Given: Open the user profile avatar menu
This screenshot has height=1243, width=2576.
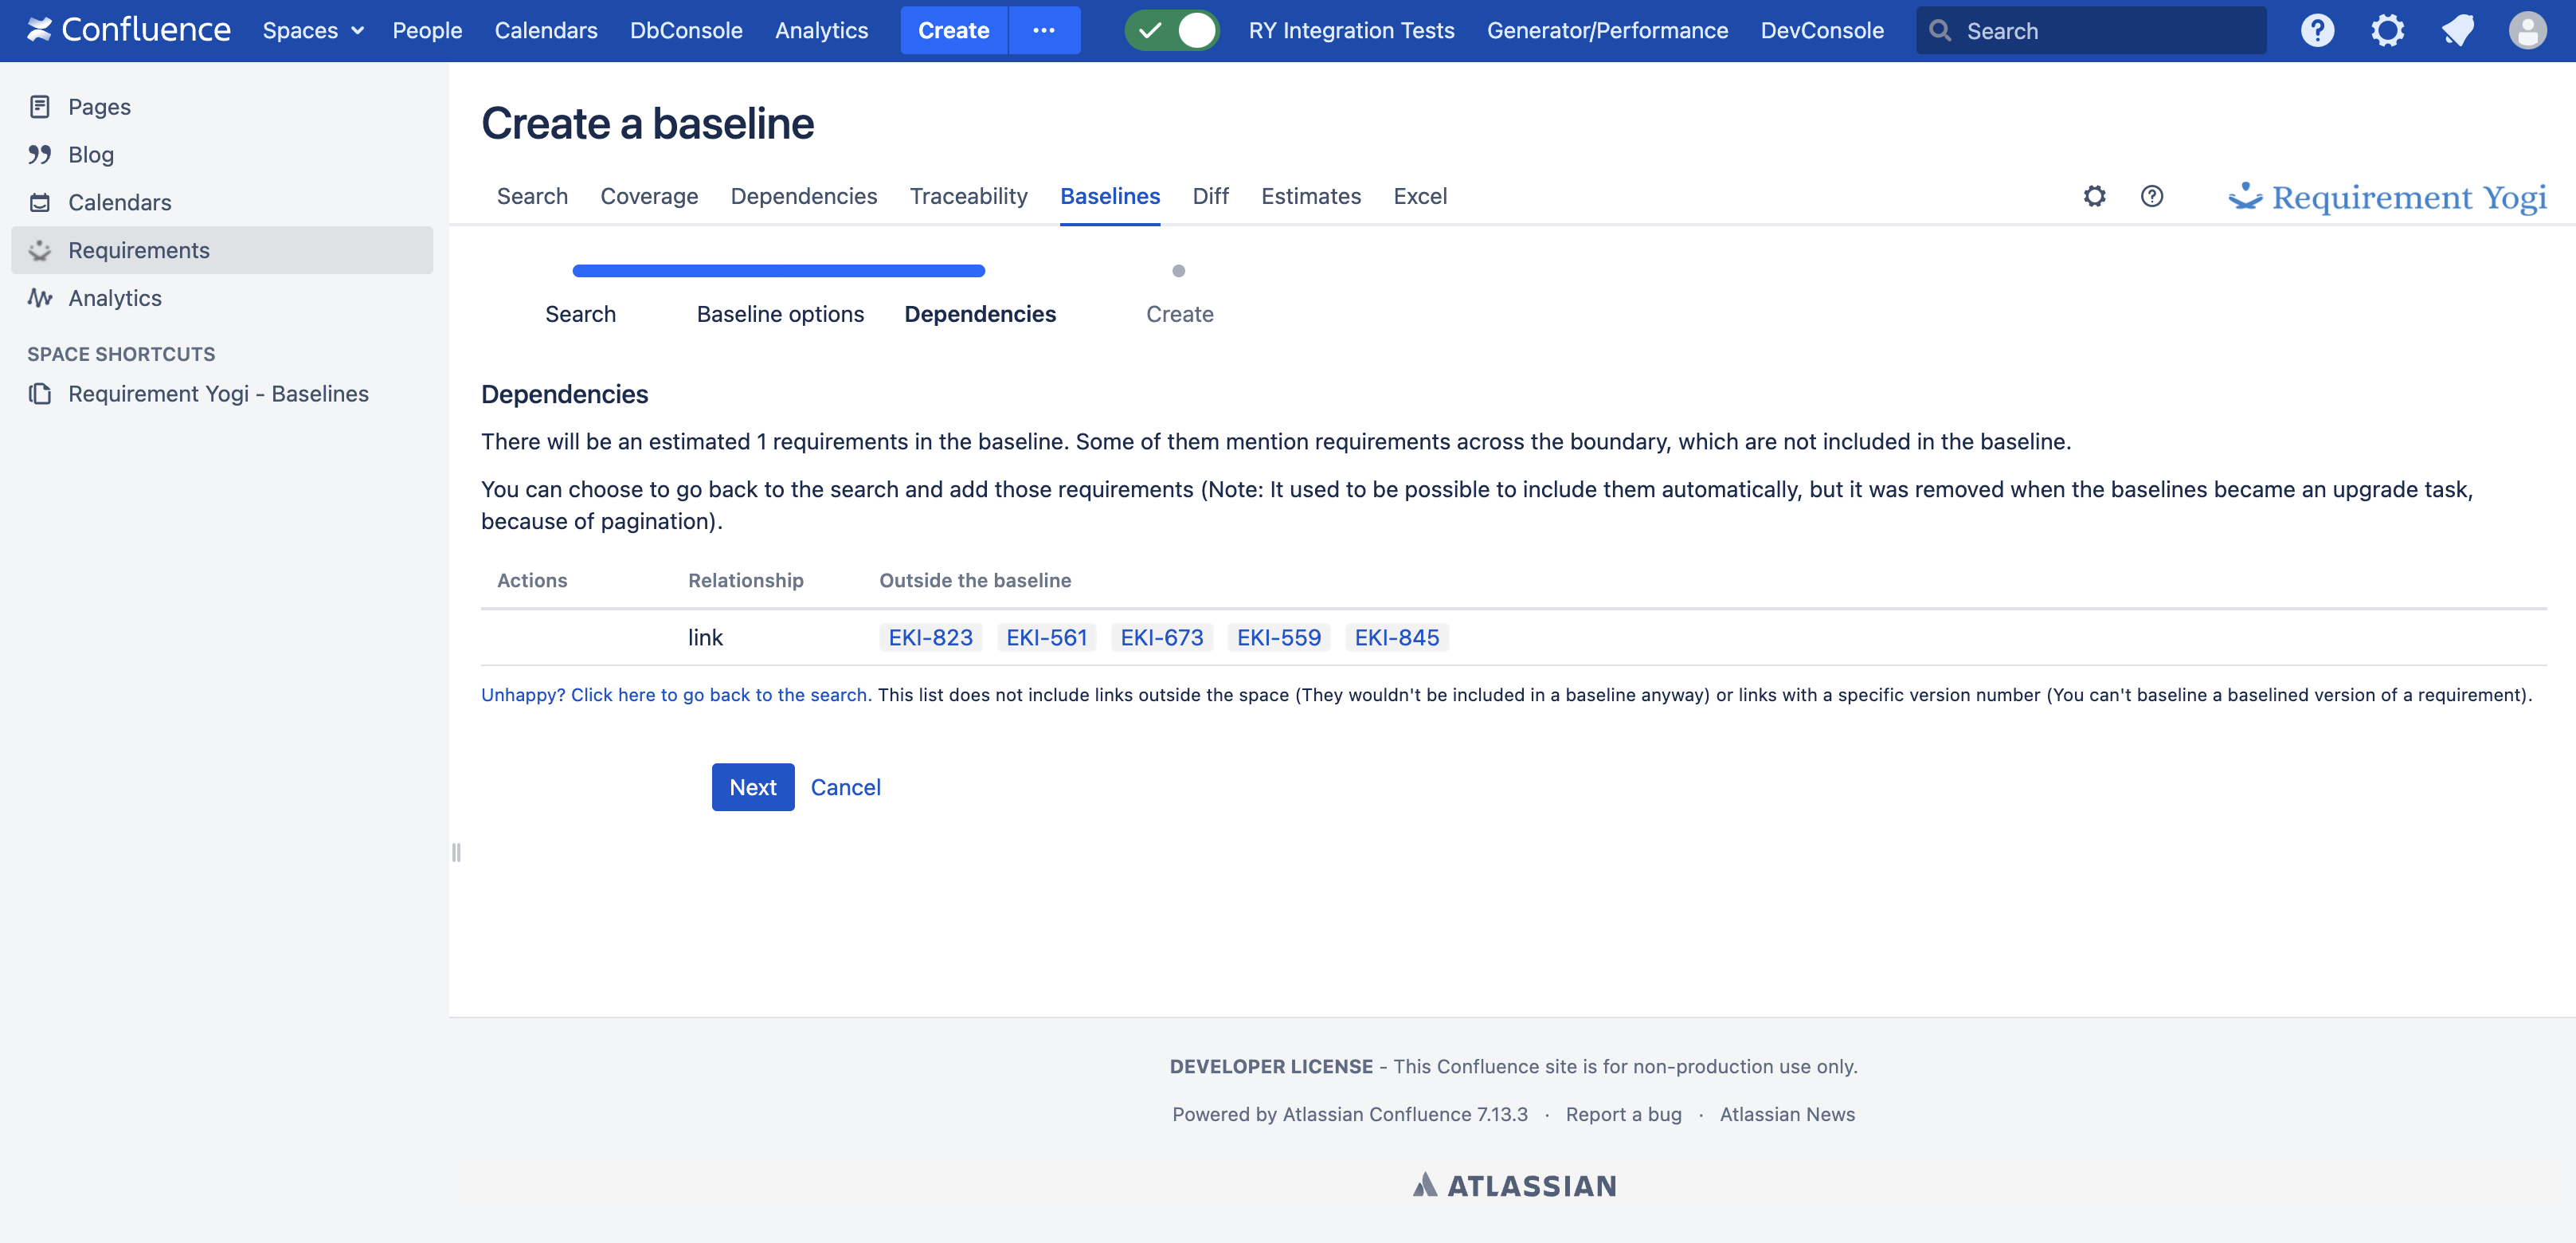Looking at the screenshot, I should [x=2526, y=30].
